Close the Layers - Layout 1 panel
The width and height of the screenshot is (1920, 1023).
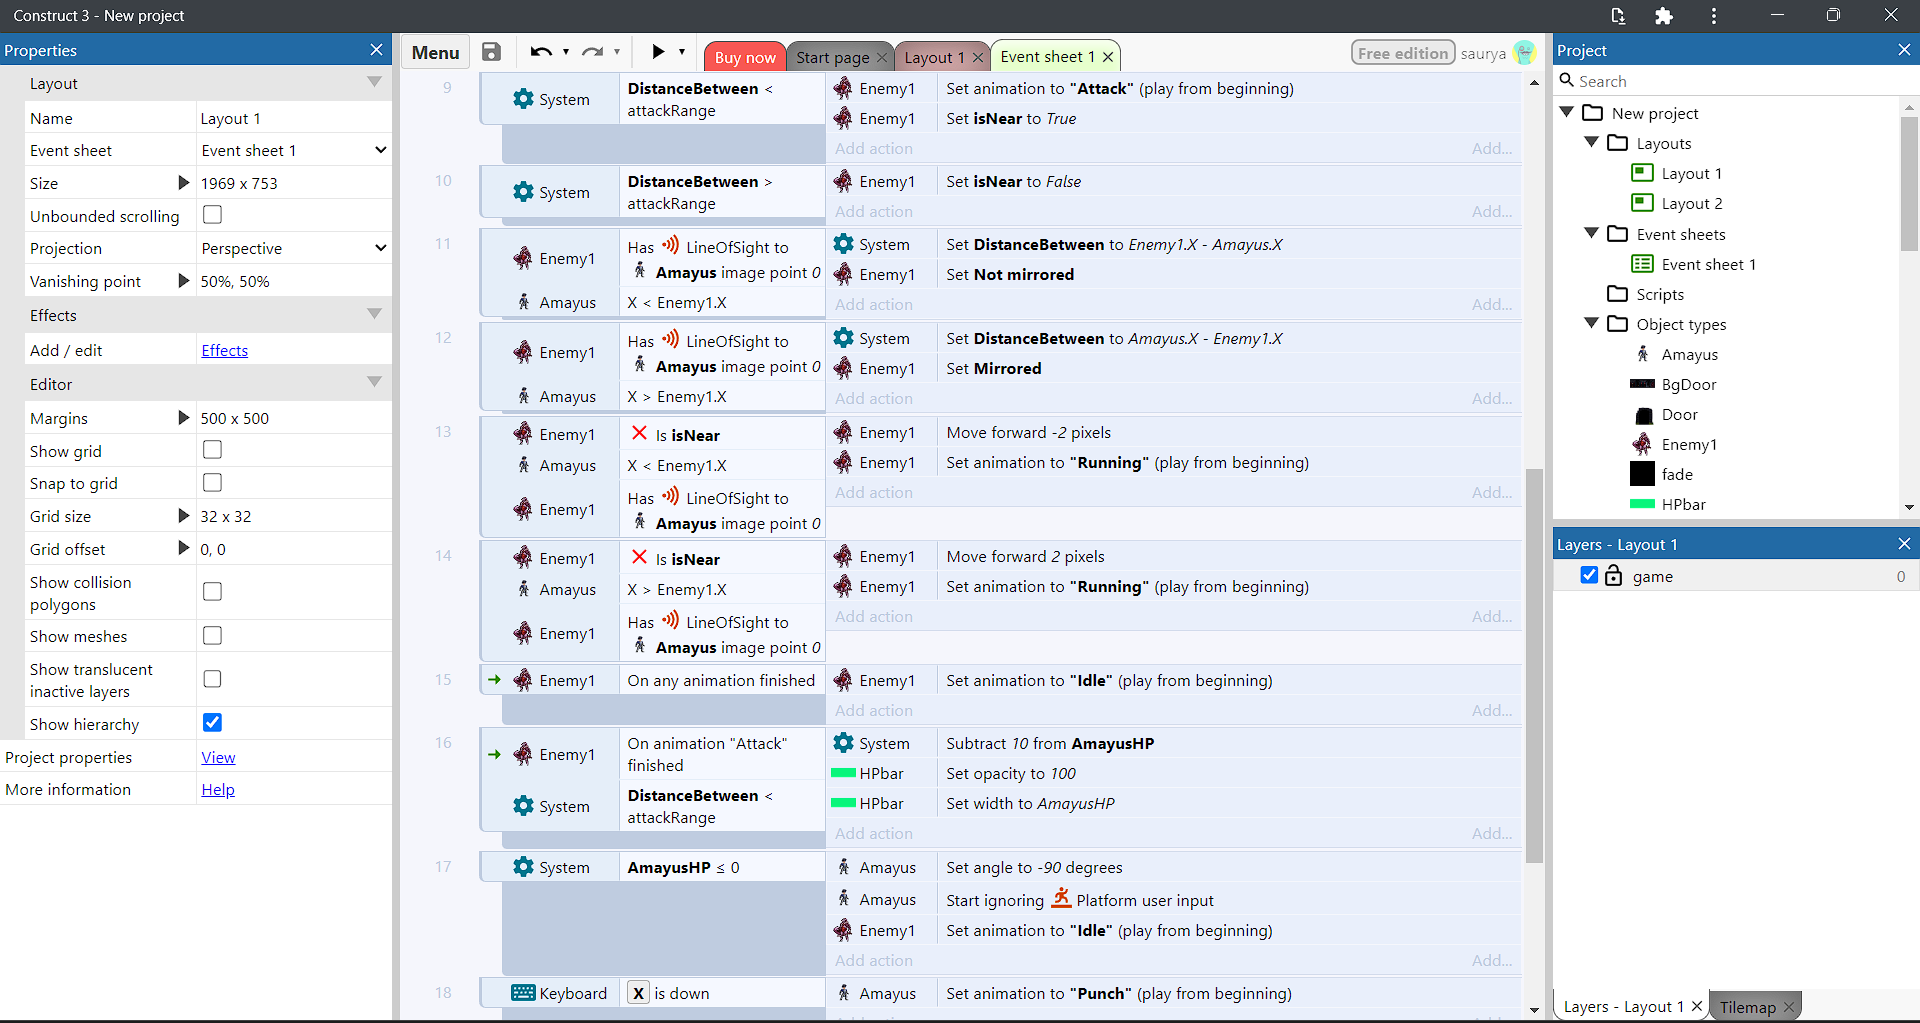point(1904,544)
